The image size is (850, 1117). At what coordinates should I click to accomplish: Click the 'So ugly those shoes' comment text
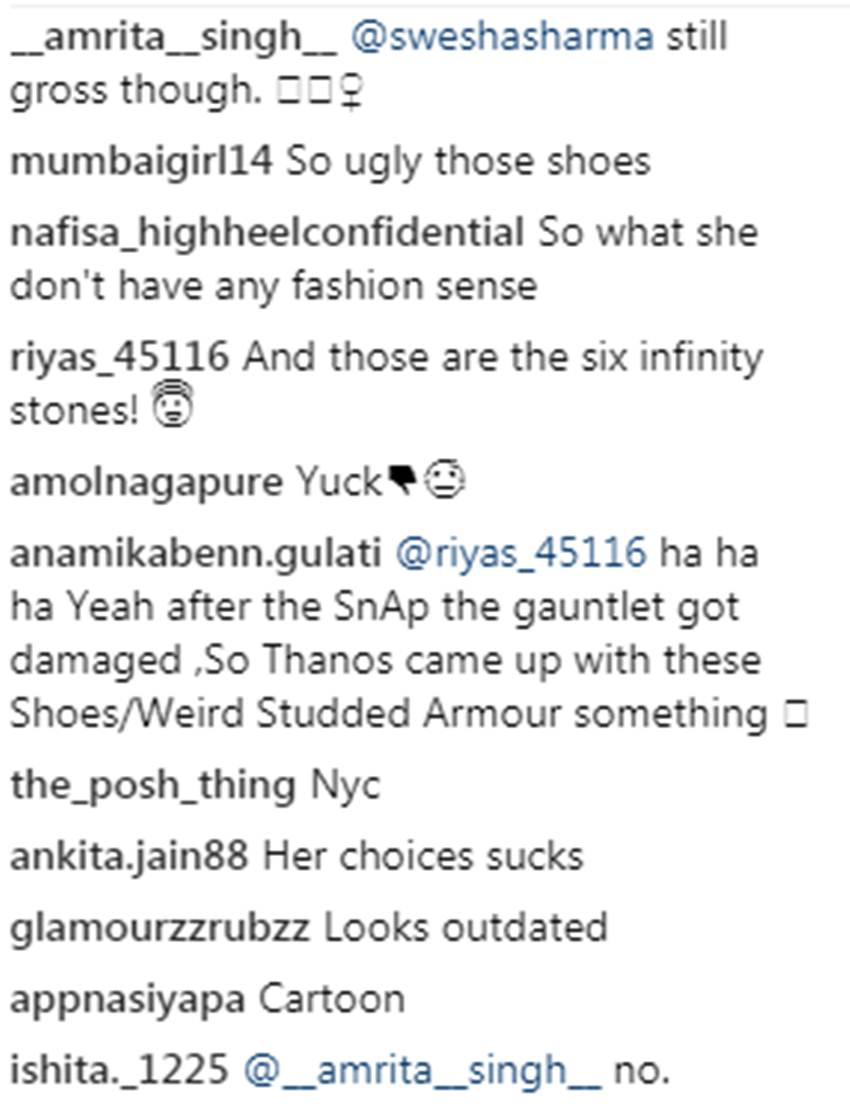point(469,163)
